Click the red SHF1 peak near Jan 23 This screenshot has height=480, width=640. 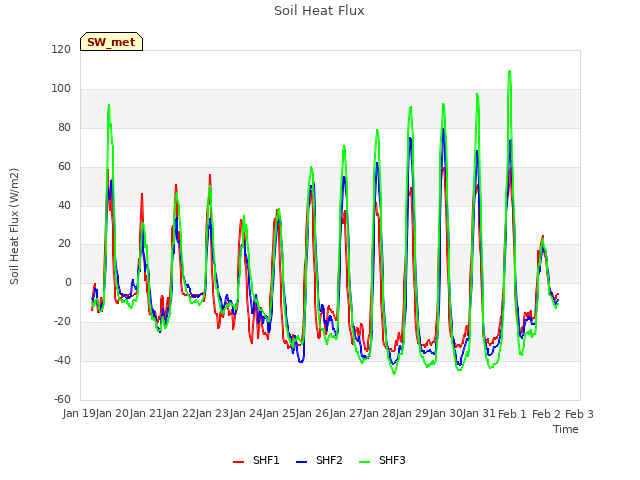click(x=210, y=175)
